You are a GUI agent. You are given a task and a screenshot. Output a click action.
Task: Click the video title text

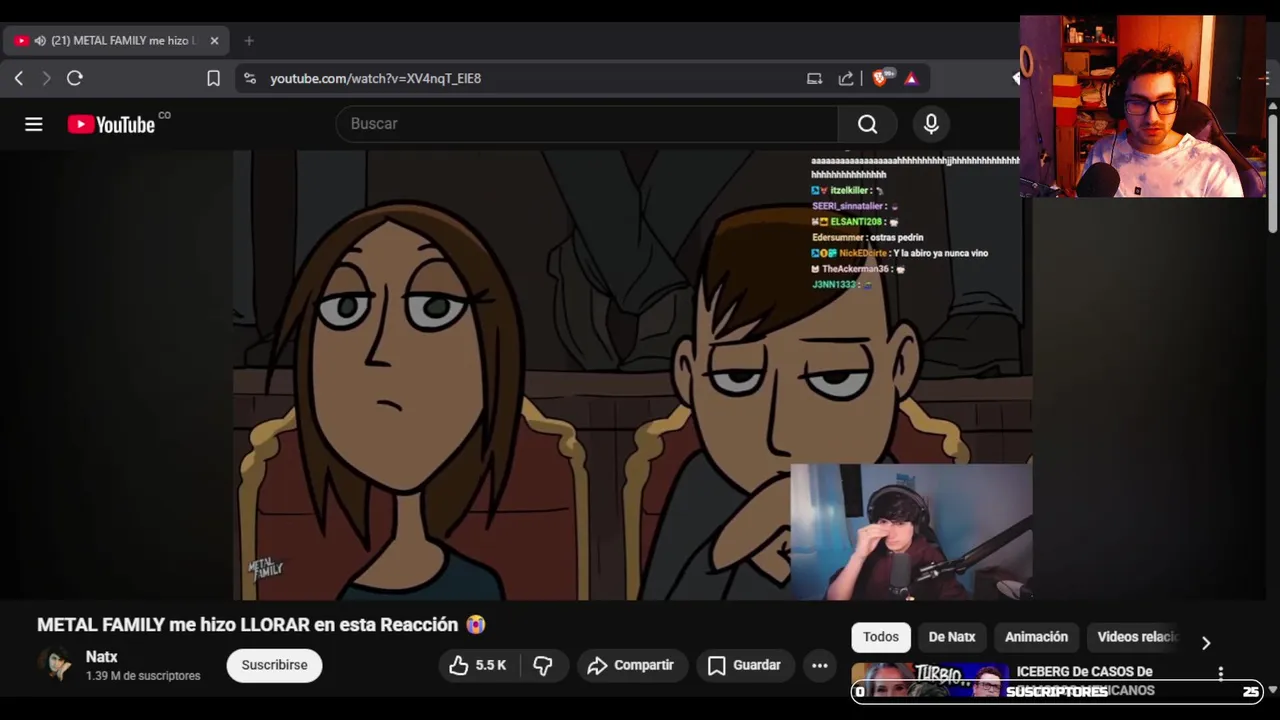pos(261,625)
